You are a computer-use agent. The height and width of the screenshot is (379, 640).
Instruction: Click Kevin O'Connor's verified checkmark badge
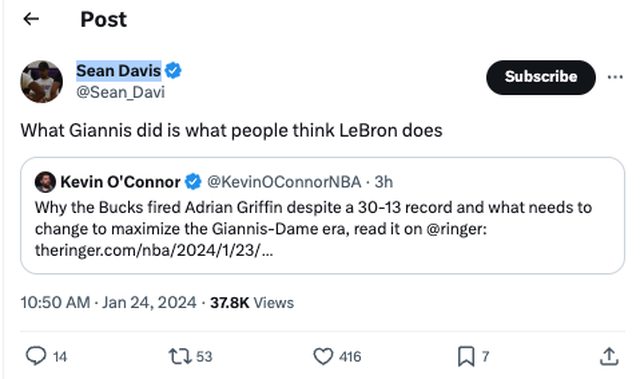pyautogui.click(x=193, y=182)
